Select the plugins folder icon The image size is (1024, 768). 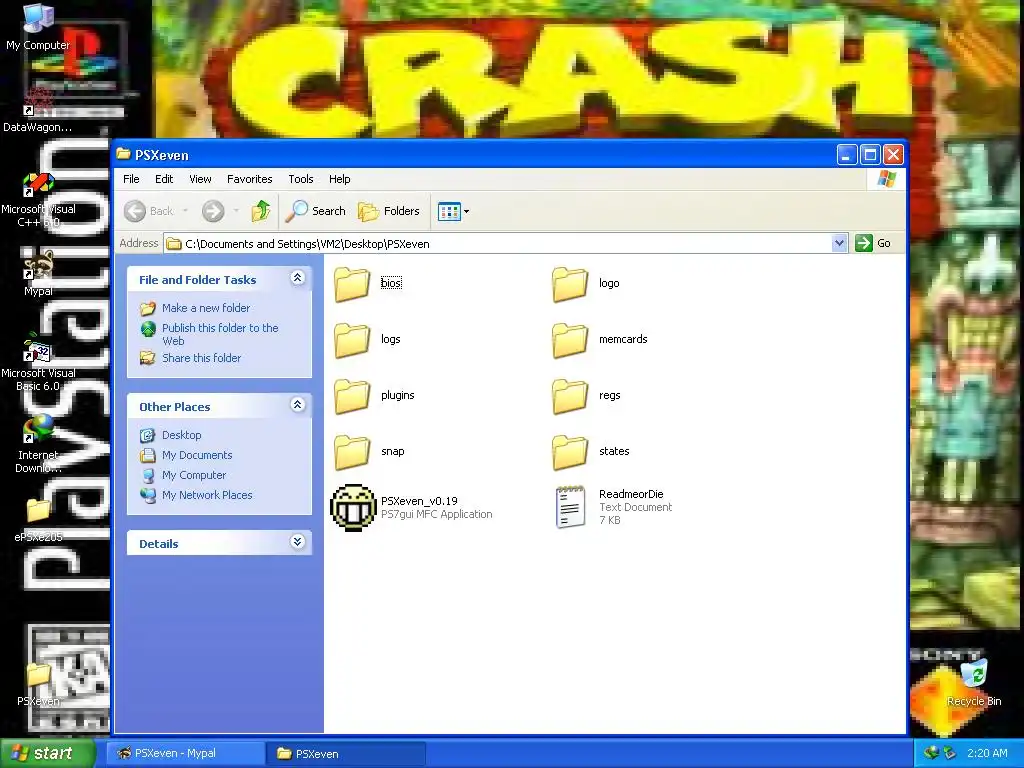pos(352,396)
